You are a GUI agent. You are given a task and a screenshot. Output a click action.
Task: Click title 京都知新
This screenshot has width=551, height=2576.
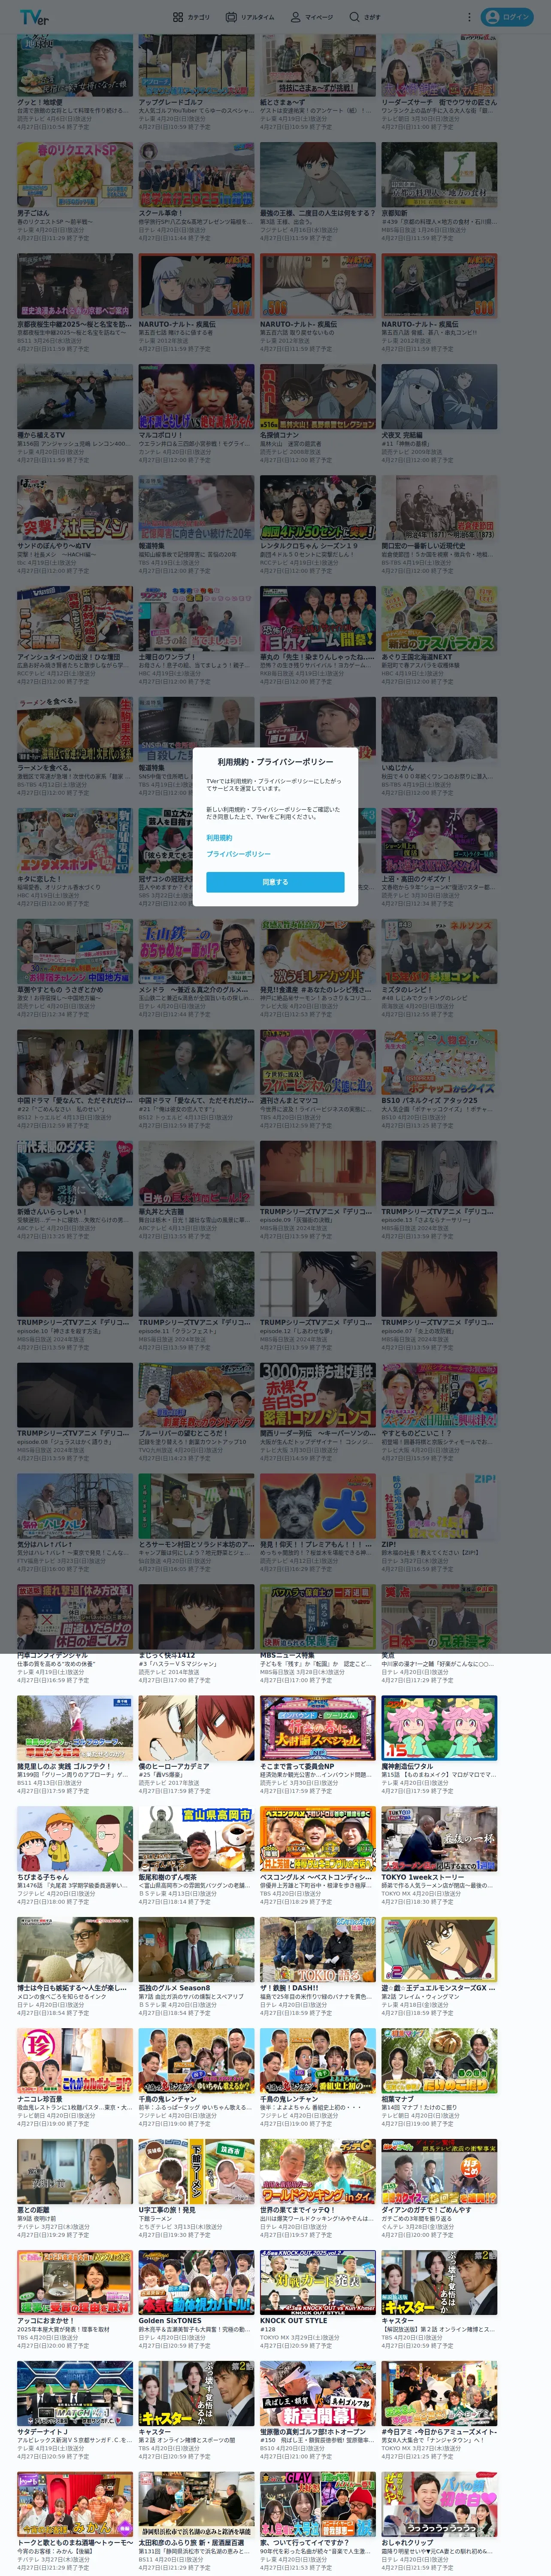[x=394, y=213]
